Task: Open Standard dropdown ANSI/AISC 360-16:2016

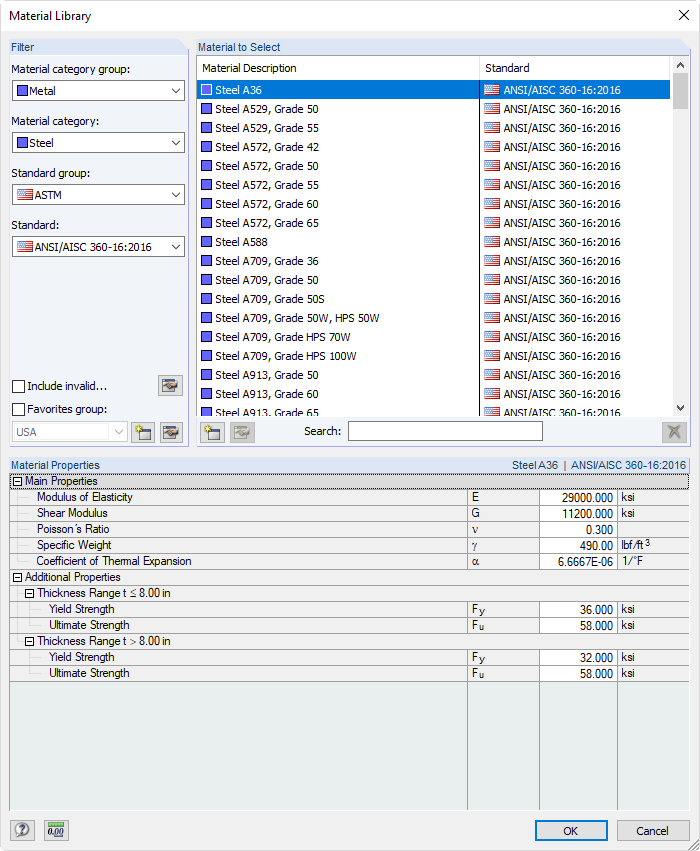Action: pyautogui.click(x=98, y=247)
